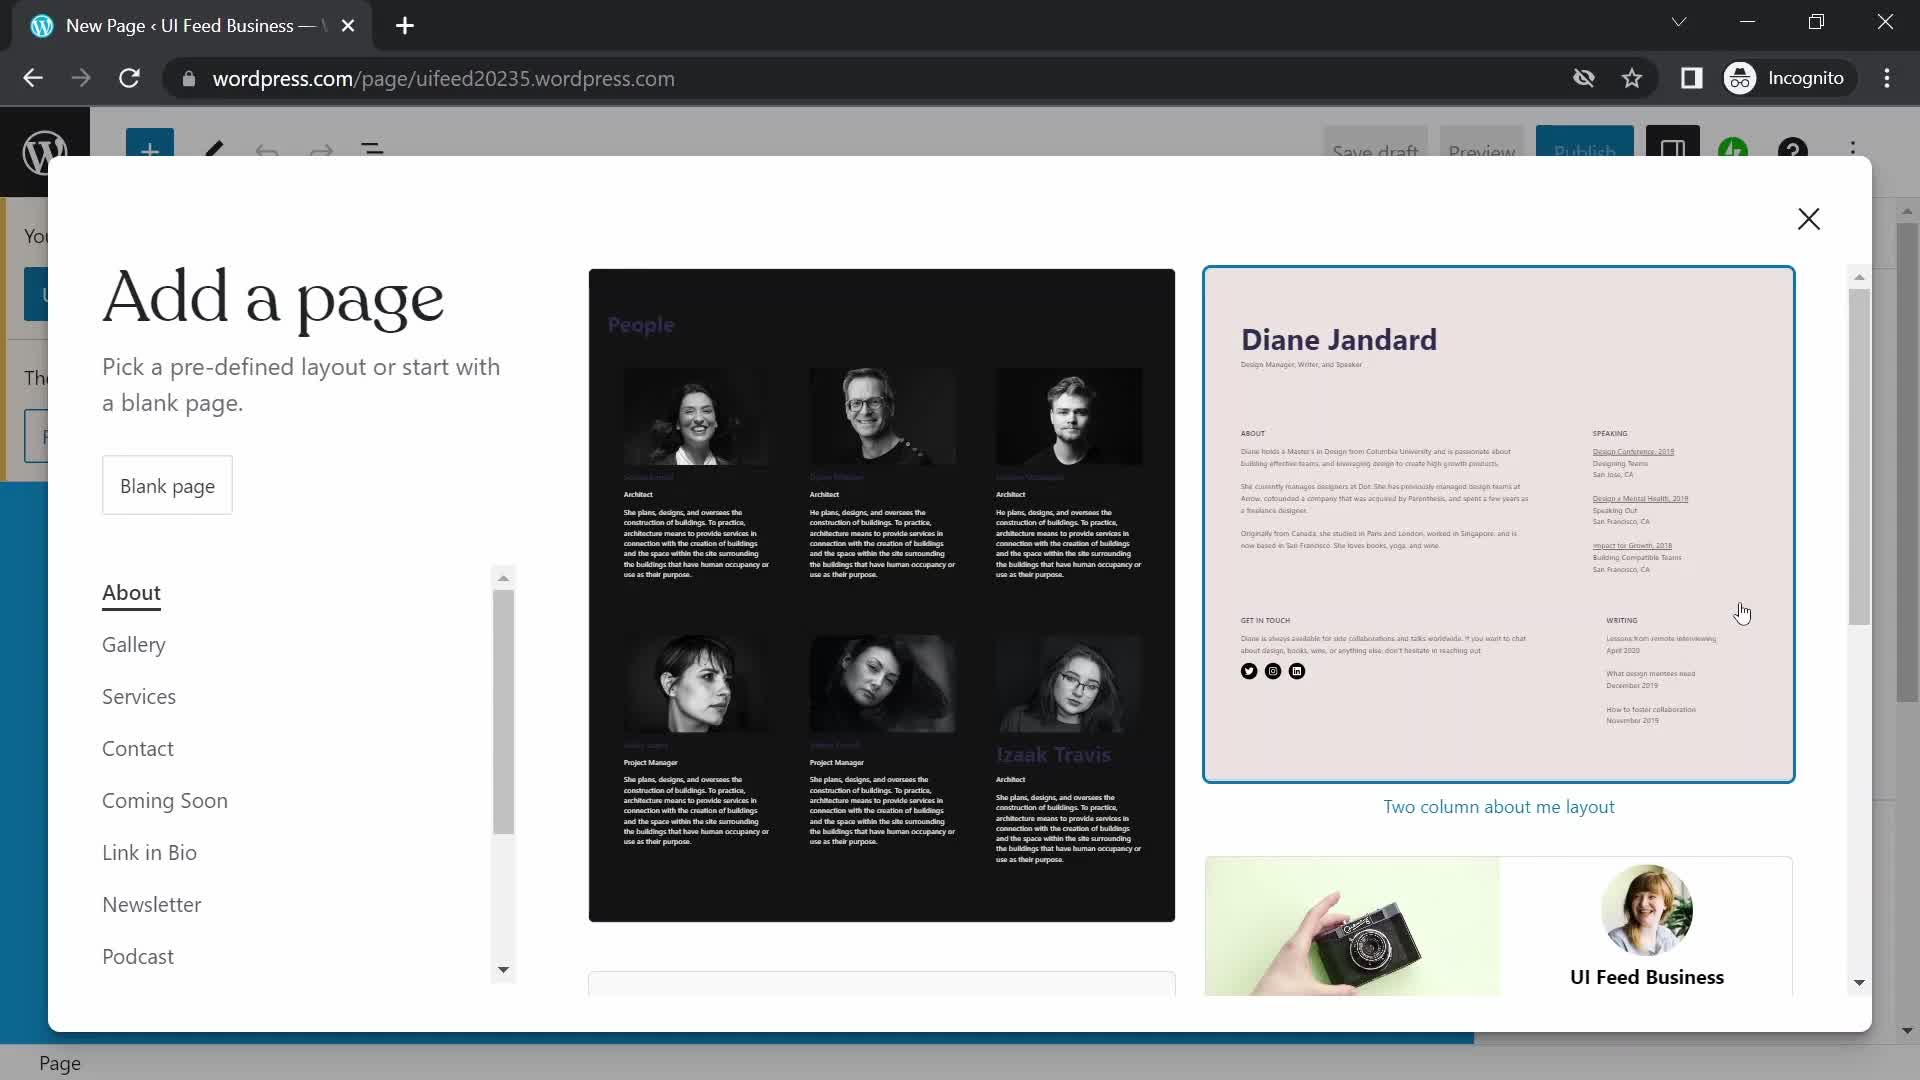Click the Help question mark icon
This screenshot has height=1080, width=1920.
(1794, 150)
